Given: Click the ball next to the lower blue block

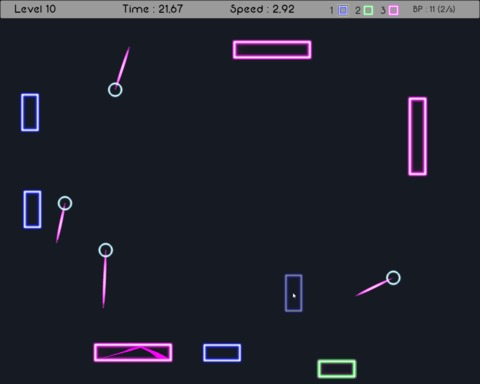Looking at the screenshot, I should point(65,203).
